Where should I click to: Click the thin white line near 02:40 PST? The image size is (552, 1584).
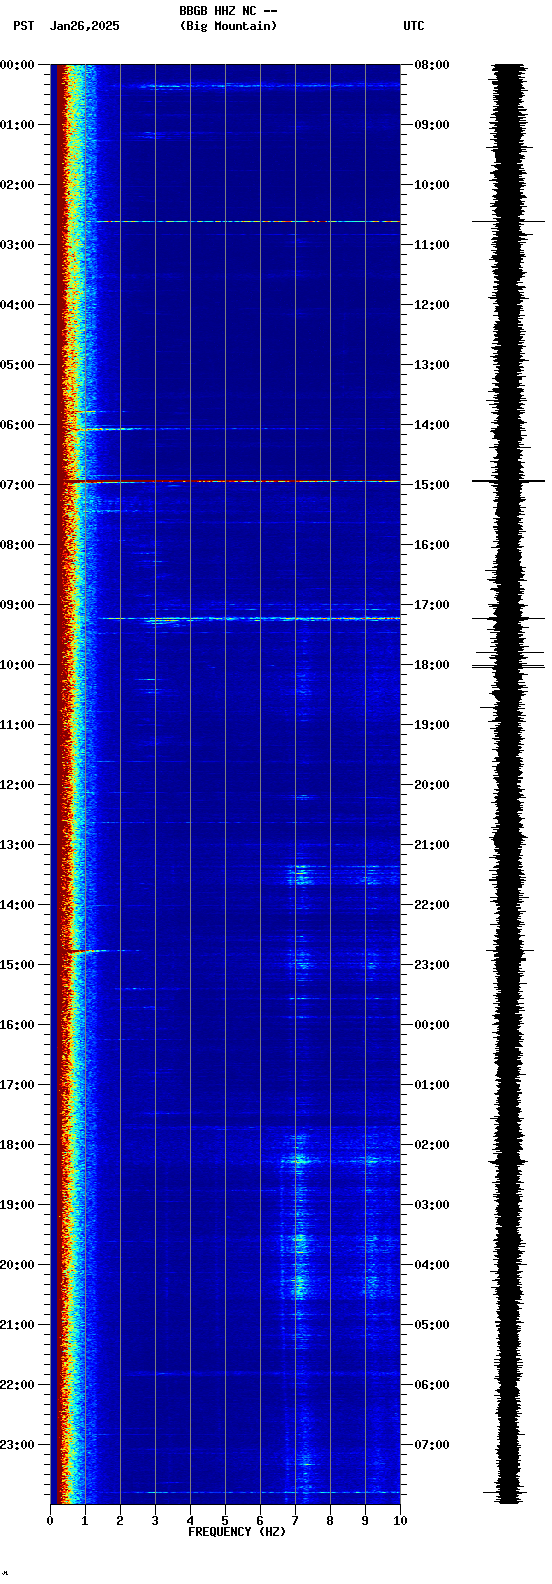(248, 221)
